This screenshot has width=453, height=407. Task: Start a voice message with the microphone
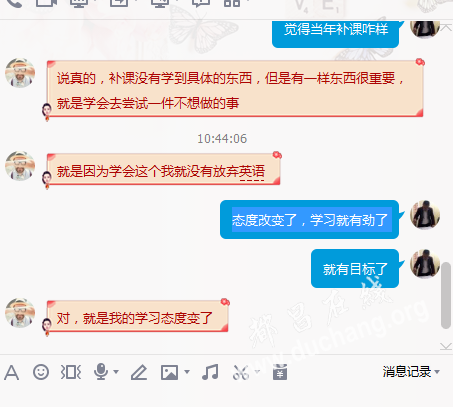101,372
